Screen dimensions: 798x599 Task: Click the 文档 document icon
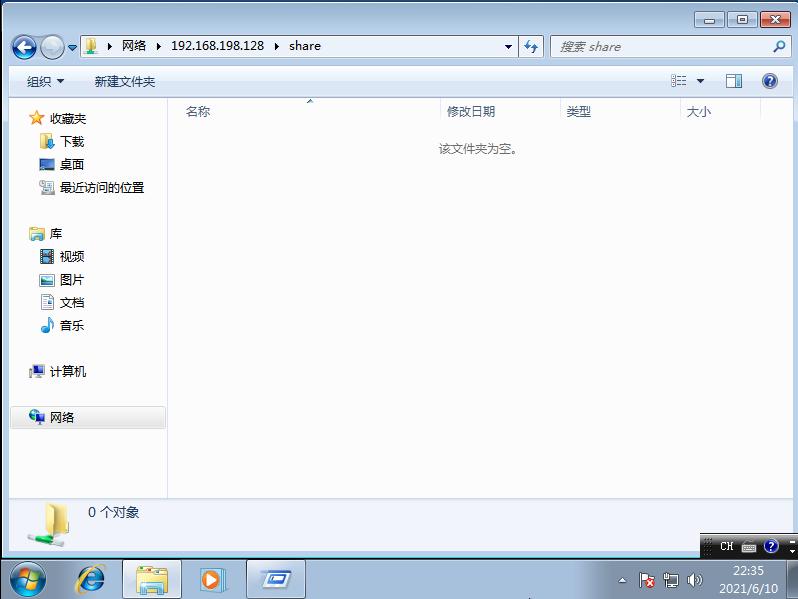coord(47,302)
